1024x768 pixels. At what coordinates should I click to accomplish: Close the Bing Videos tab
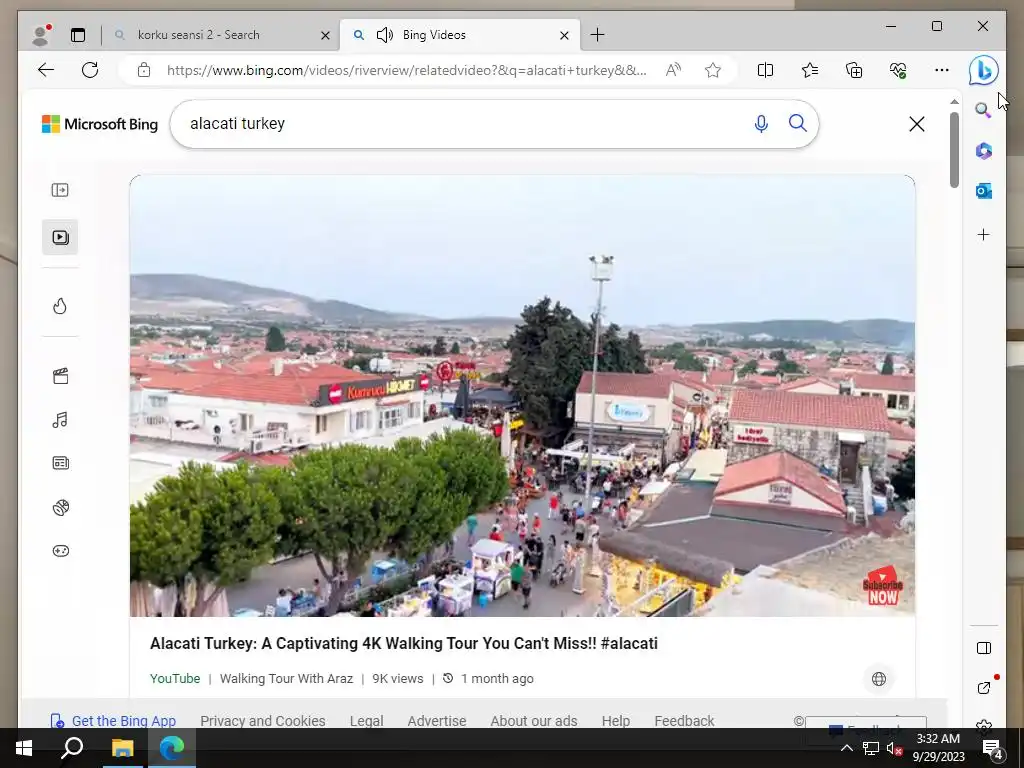point(564,35)
